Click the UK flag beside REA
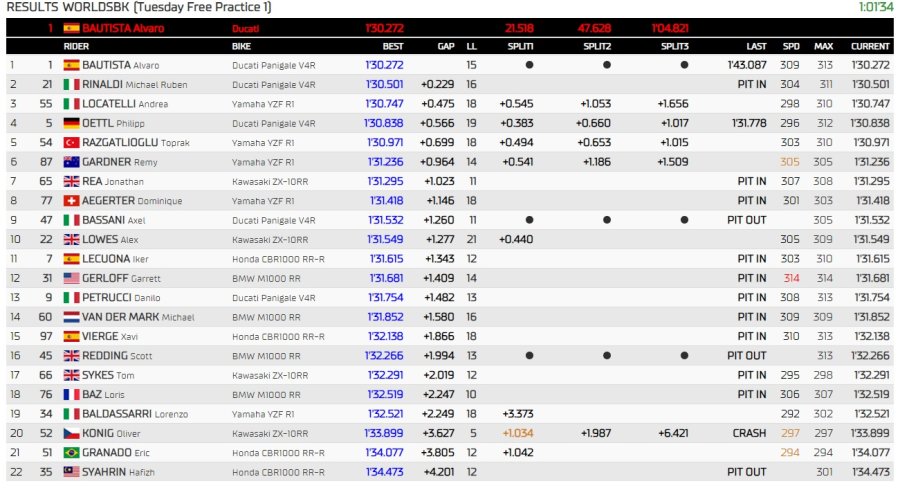The image size is (900, 488). click(x=71, y=181)
